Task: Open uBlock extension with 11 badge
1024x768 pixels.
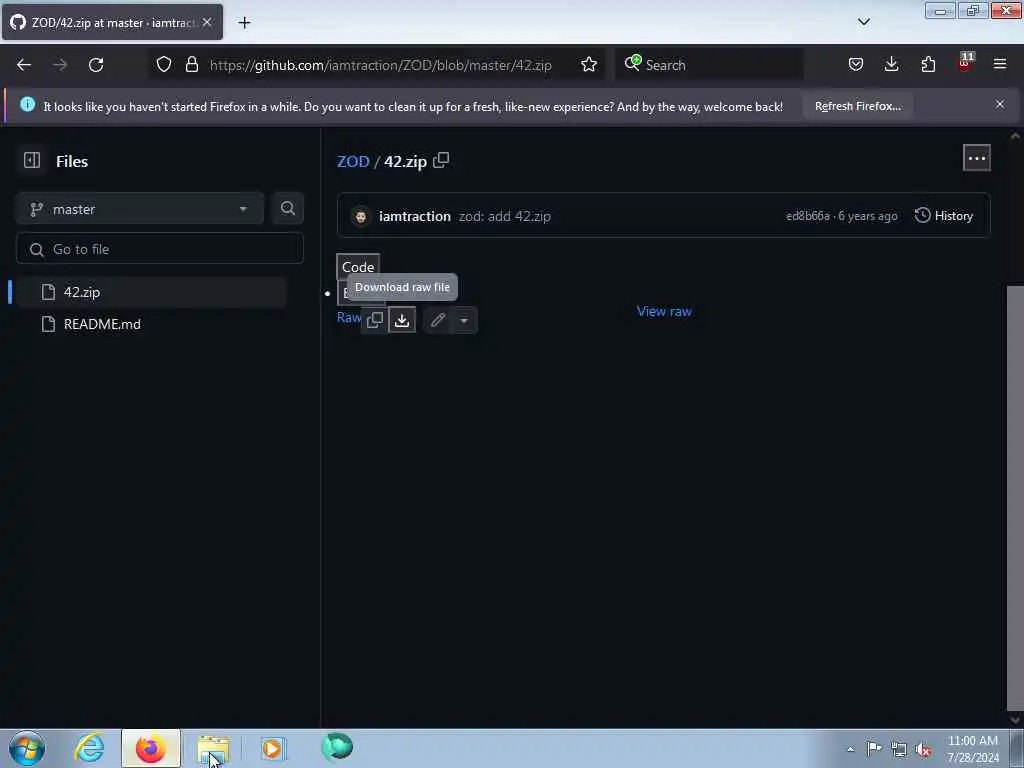Action: (965, 63)
